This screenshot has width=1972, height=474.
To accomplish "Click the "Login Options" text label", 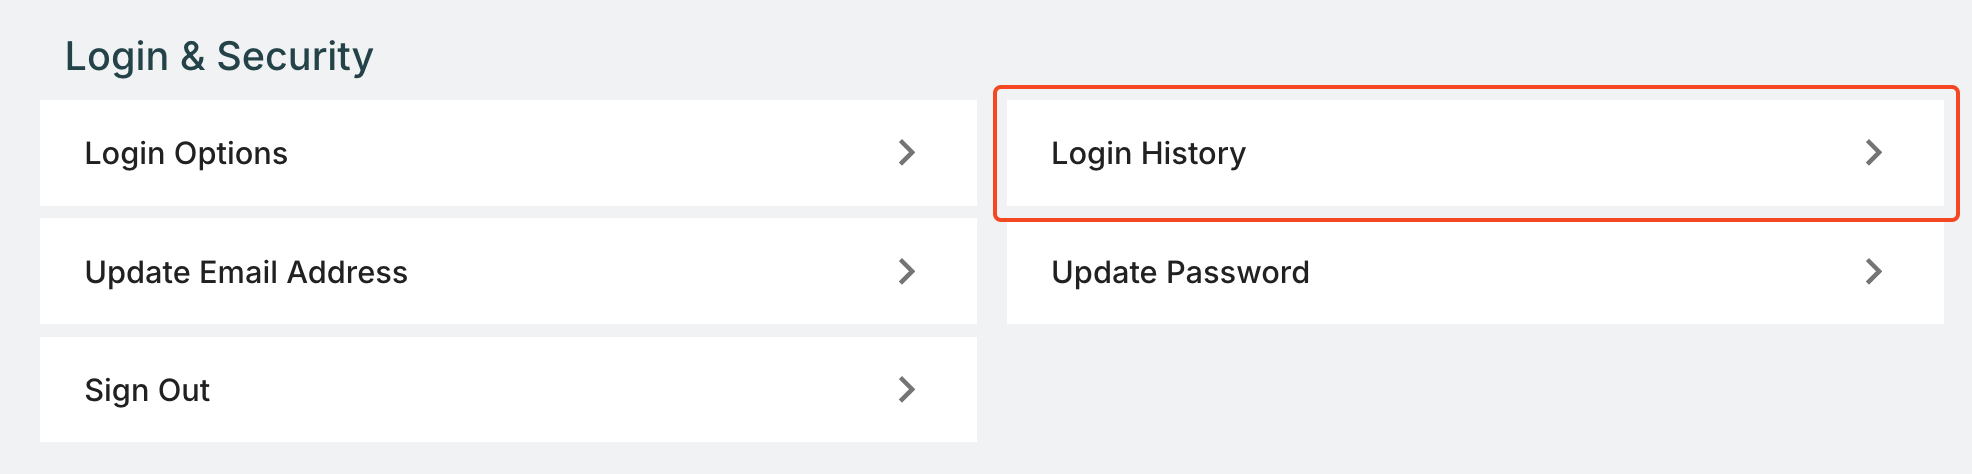I will tap(186, 153).
